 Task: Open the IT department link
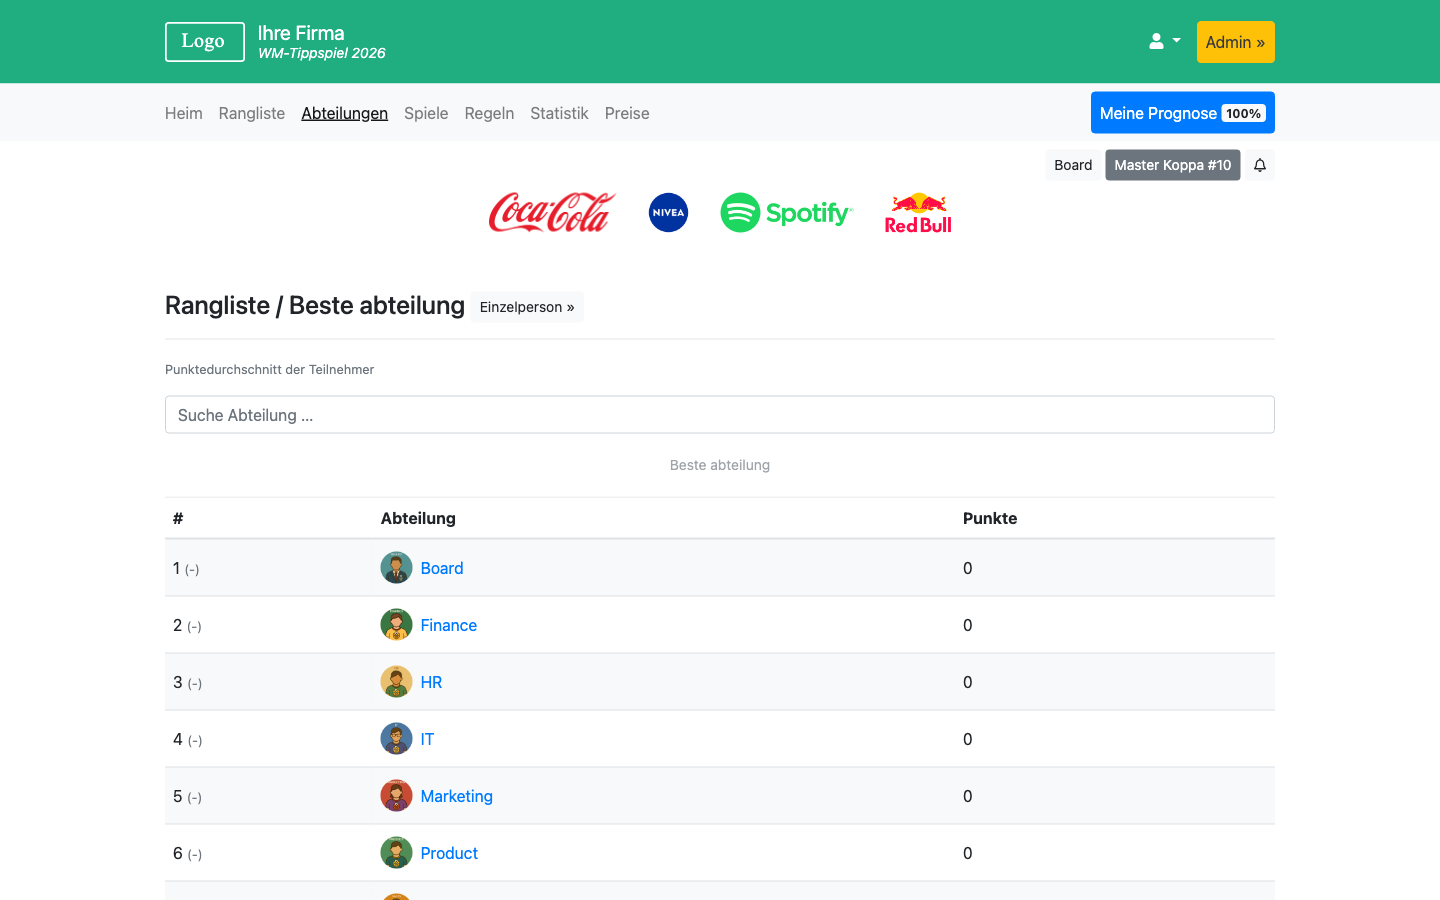click(x=427, y=739)
